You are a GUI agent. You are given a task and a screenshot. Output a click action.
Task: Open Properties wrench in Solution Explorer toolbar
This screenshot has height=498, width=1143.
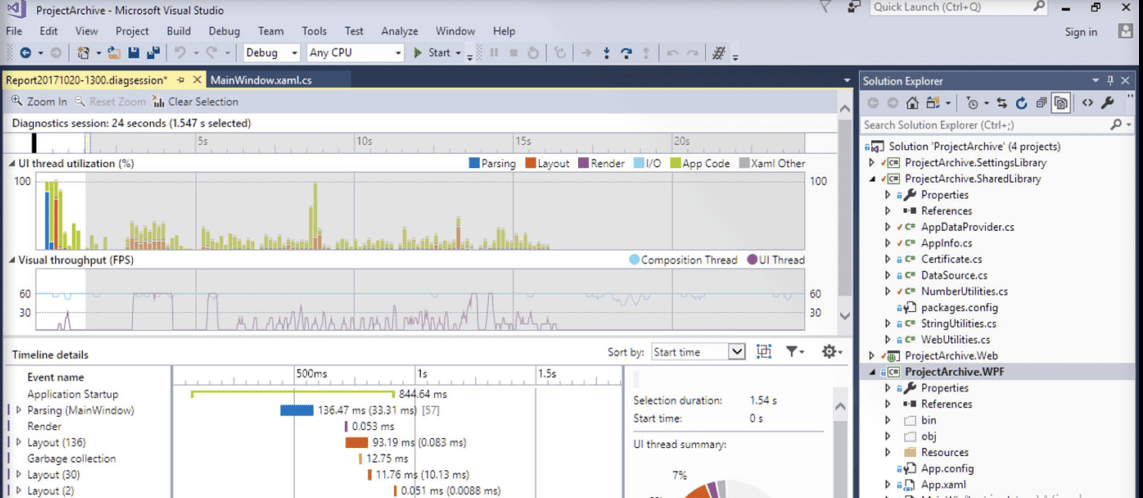(x=1107, y=104)
